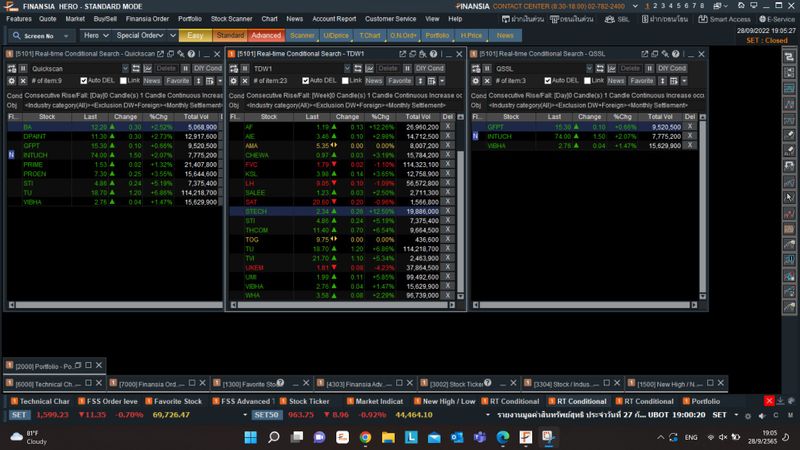Click the Screen No search field
Image resolution: width=800 pixels, height=450 pixels.
tap(41, 35)
